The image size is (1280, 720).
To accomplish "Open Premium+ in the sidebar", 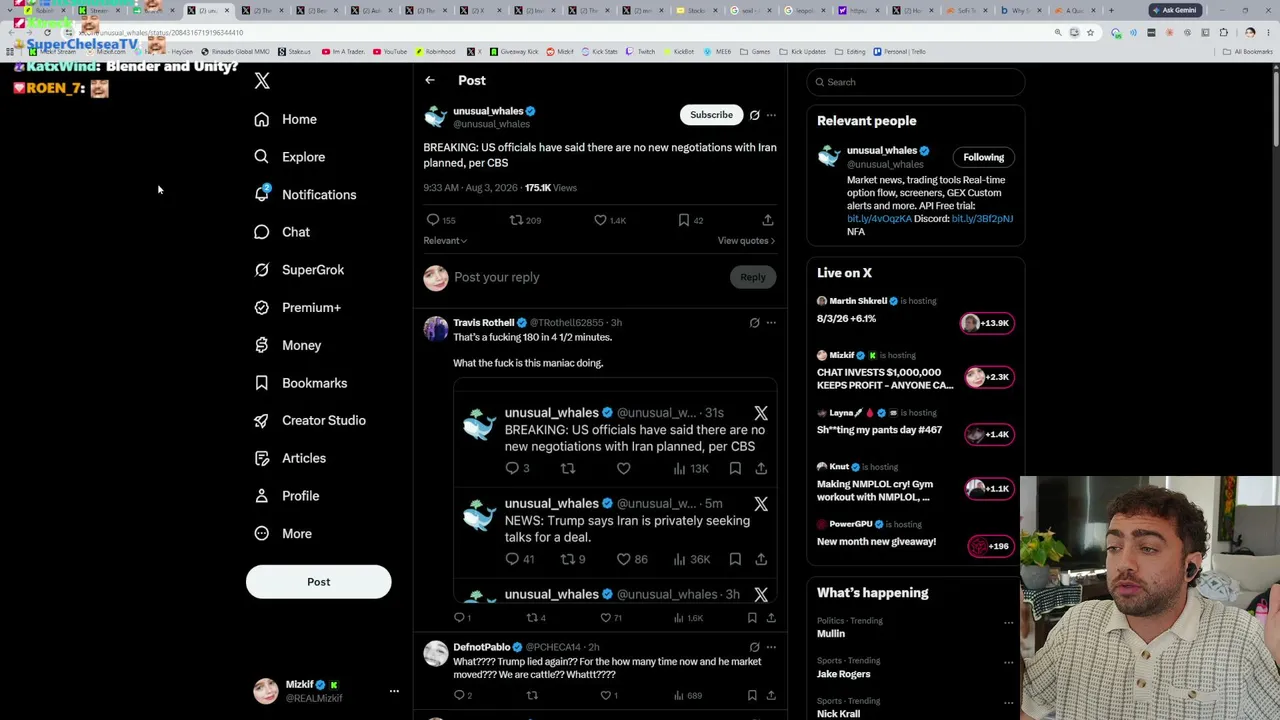I will [x=297, y=308].
